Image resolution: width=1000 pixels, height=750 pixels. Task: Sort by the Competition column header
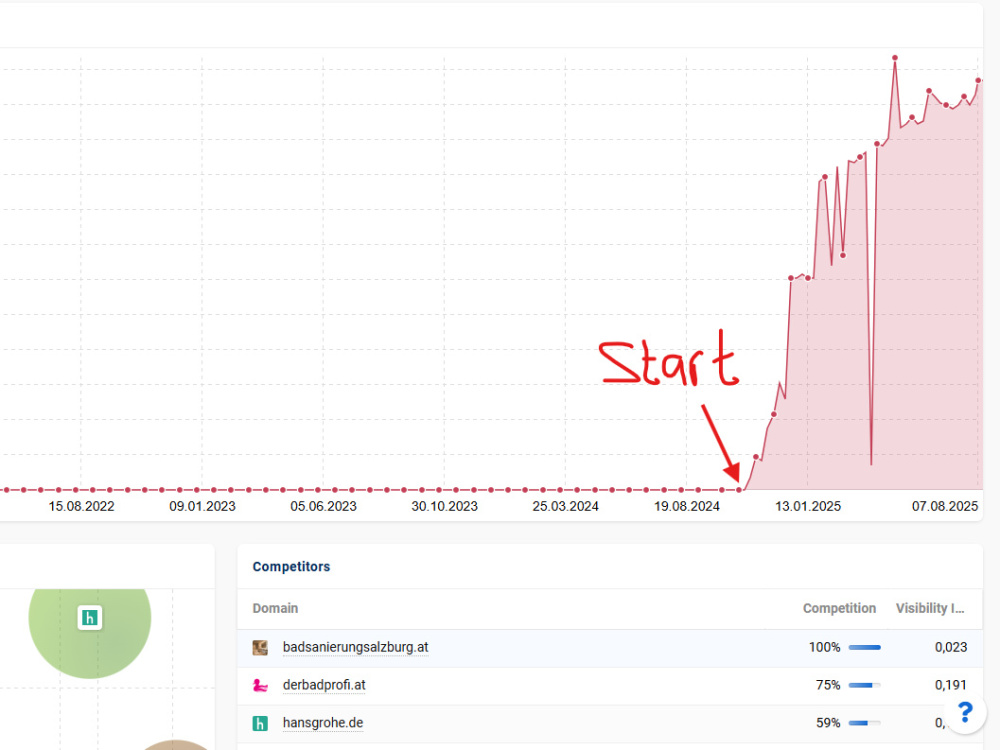point(839,608)
